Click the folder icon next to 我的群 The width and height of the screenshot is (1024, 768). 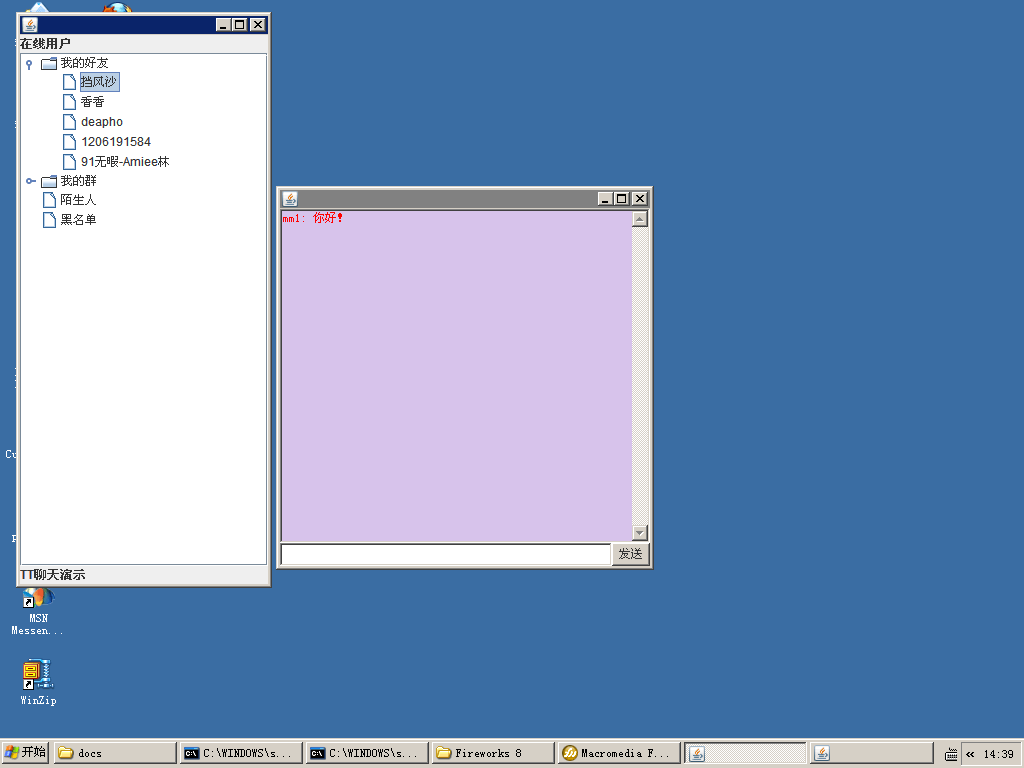click(x=49, y=181)
